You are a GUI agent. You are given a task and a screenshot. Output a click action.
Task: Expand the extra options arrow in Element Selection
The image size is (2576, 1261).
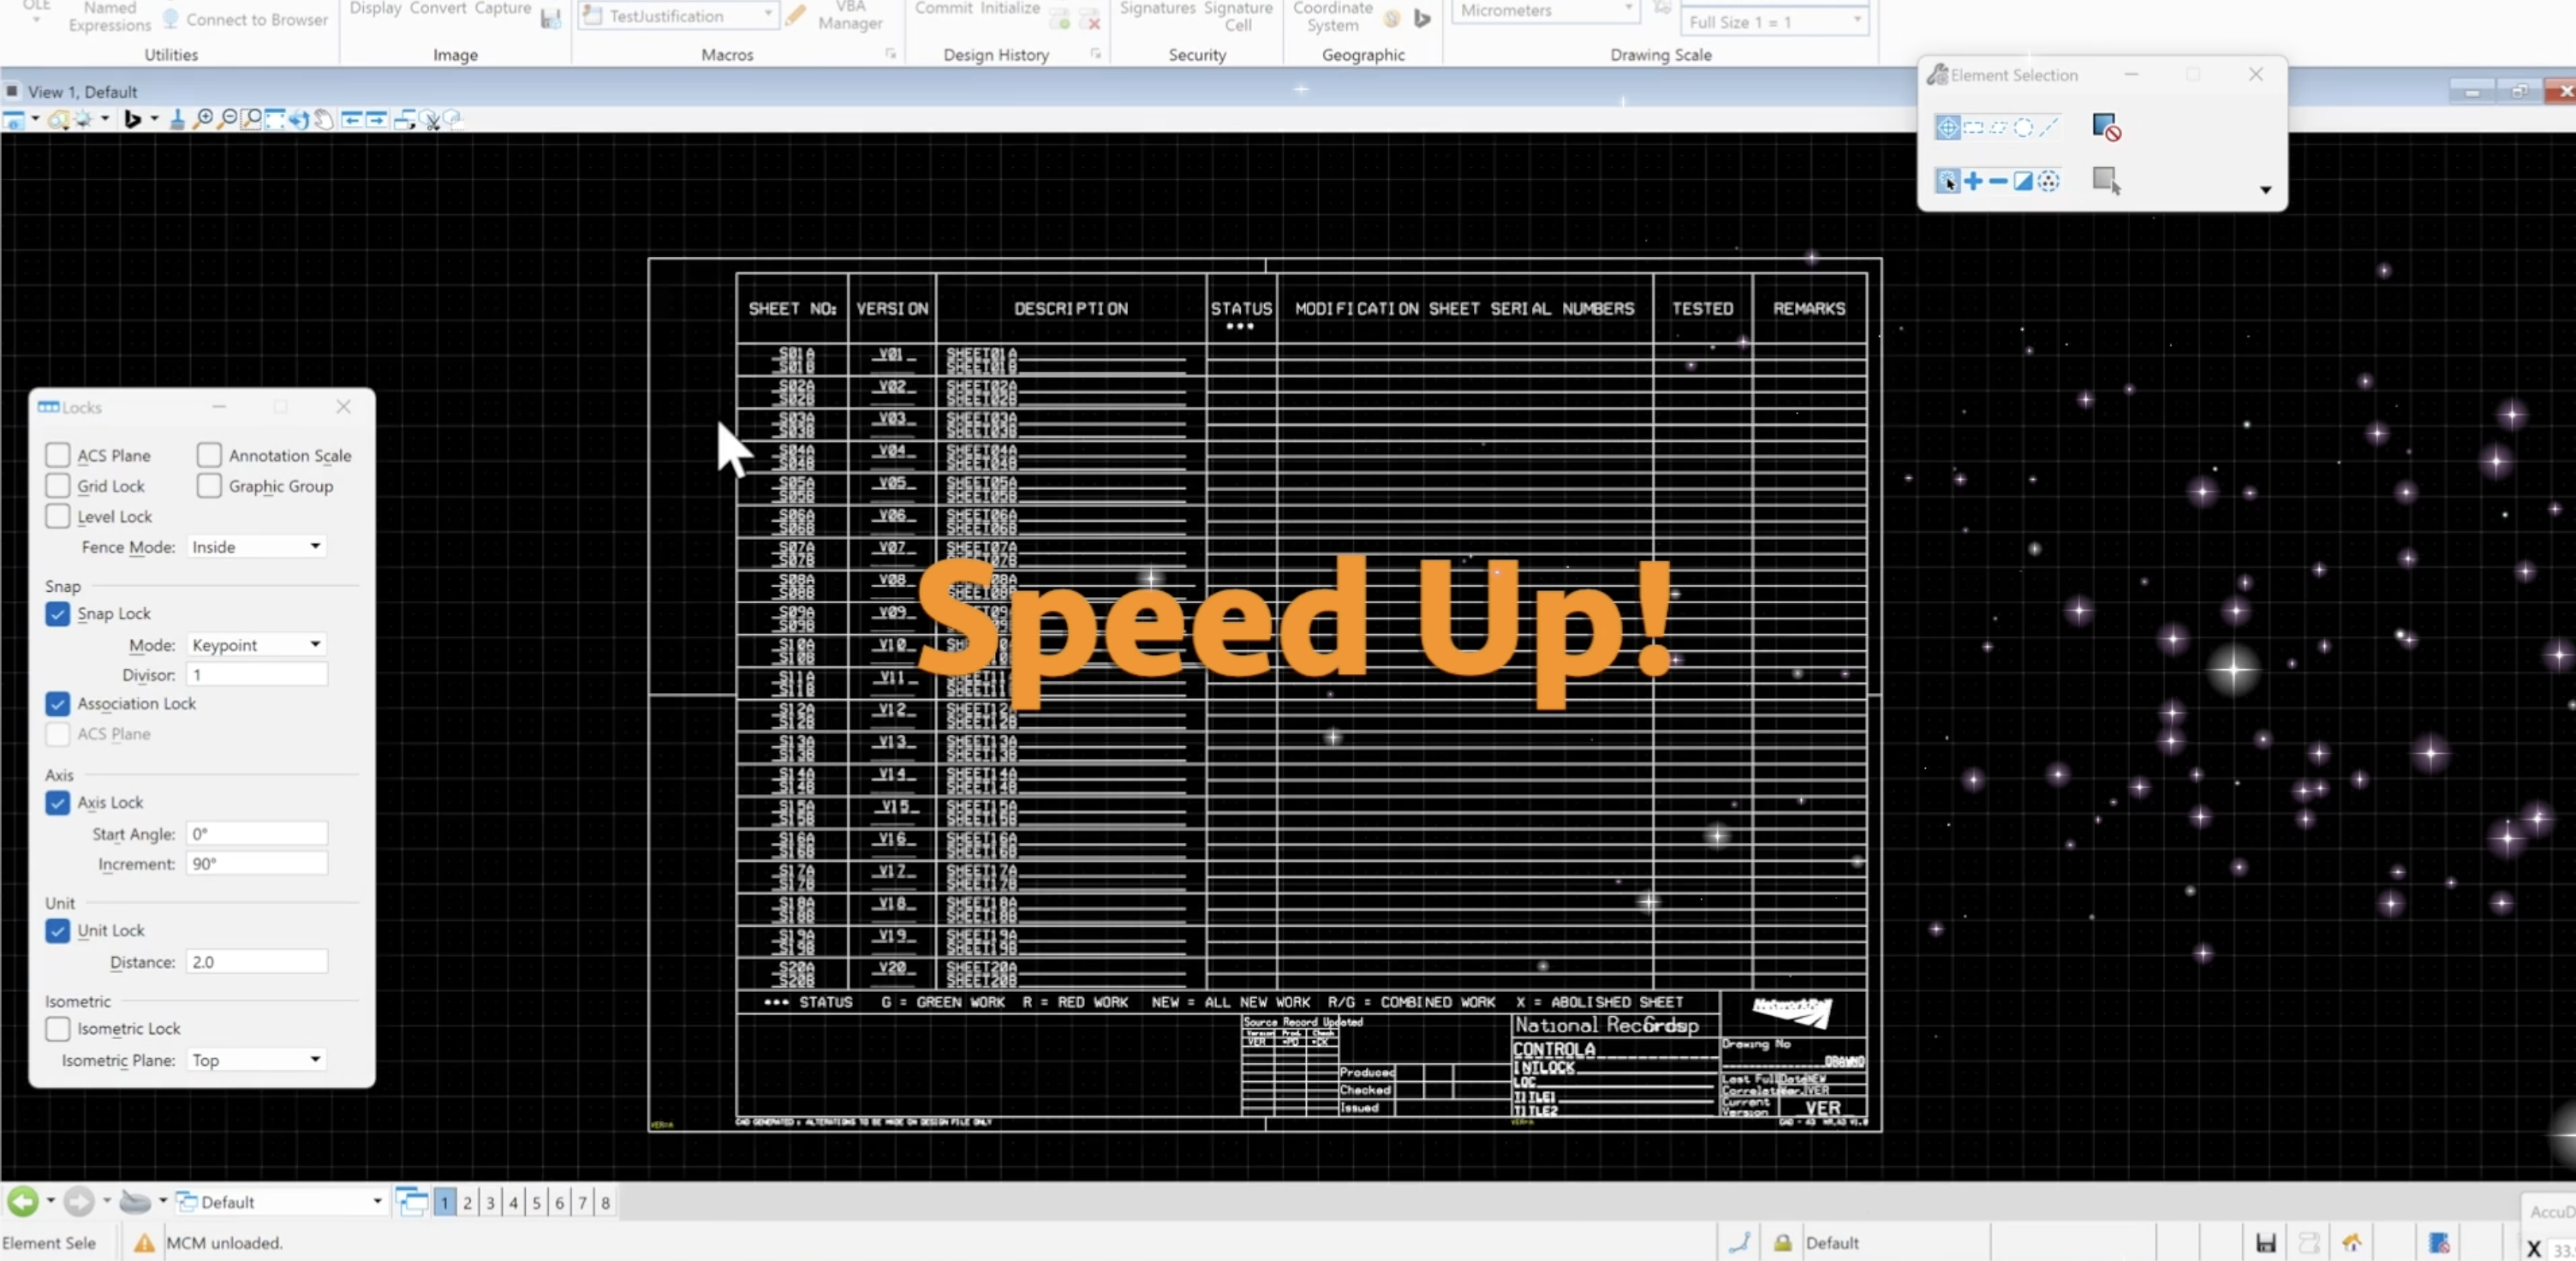tap(2265, 190)
